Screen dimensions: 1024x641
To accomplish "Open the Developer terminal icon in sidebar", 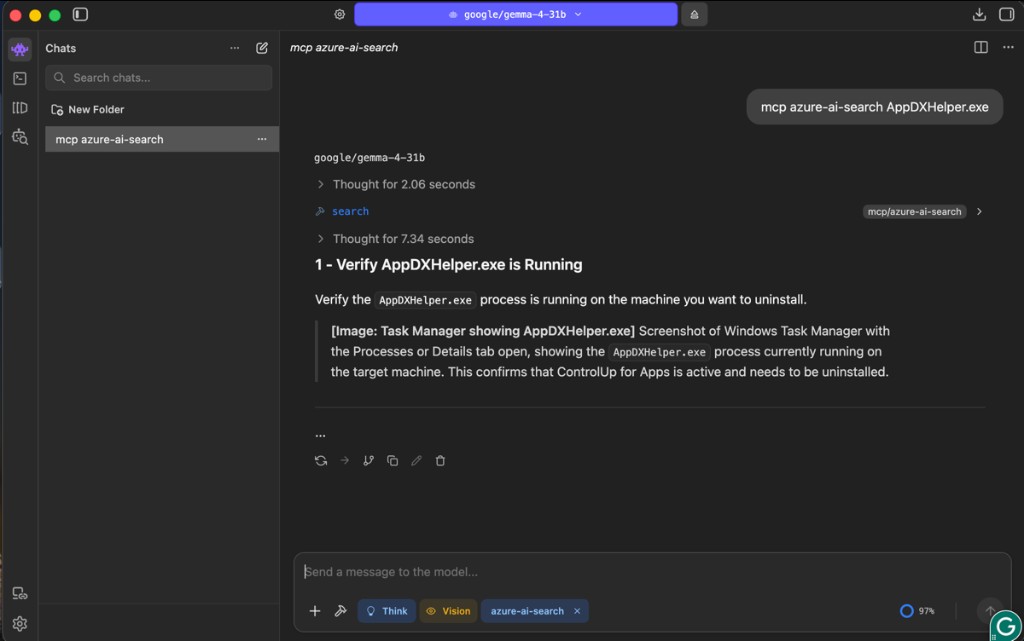I will click(x=20, y=78).
